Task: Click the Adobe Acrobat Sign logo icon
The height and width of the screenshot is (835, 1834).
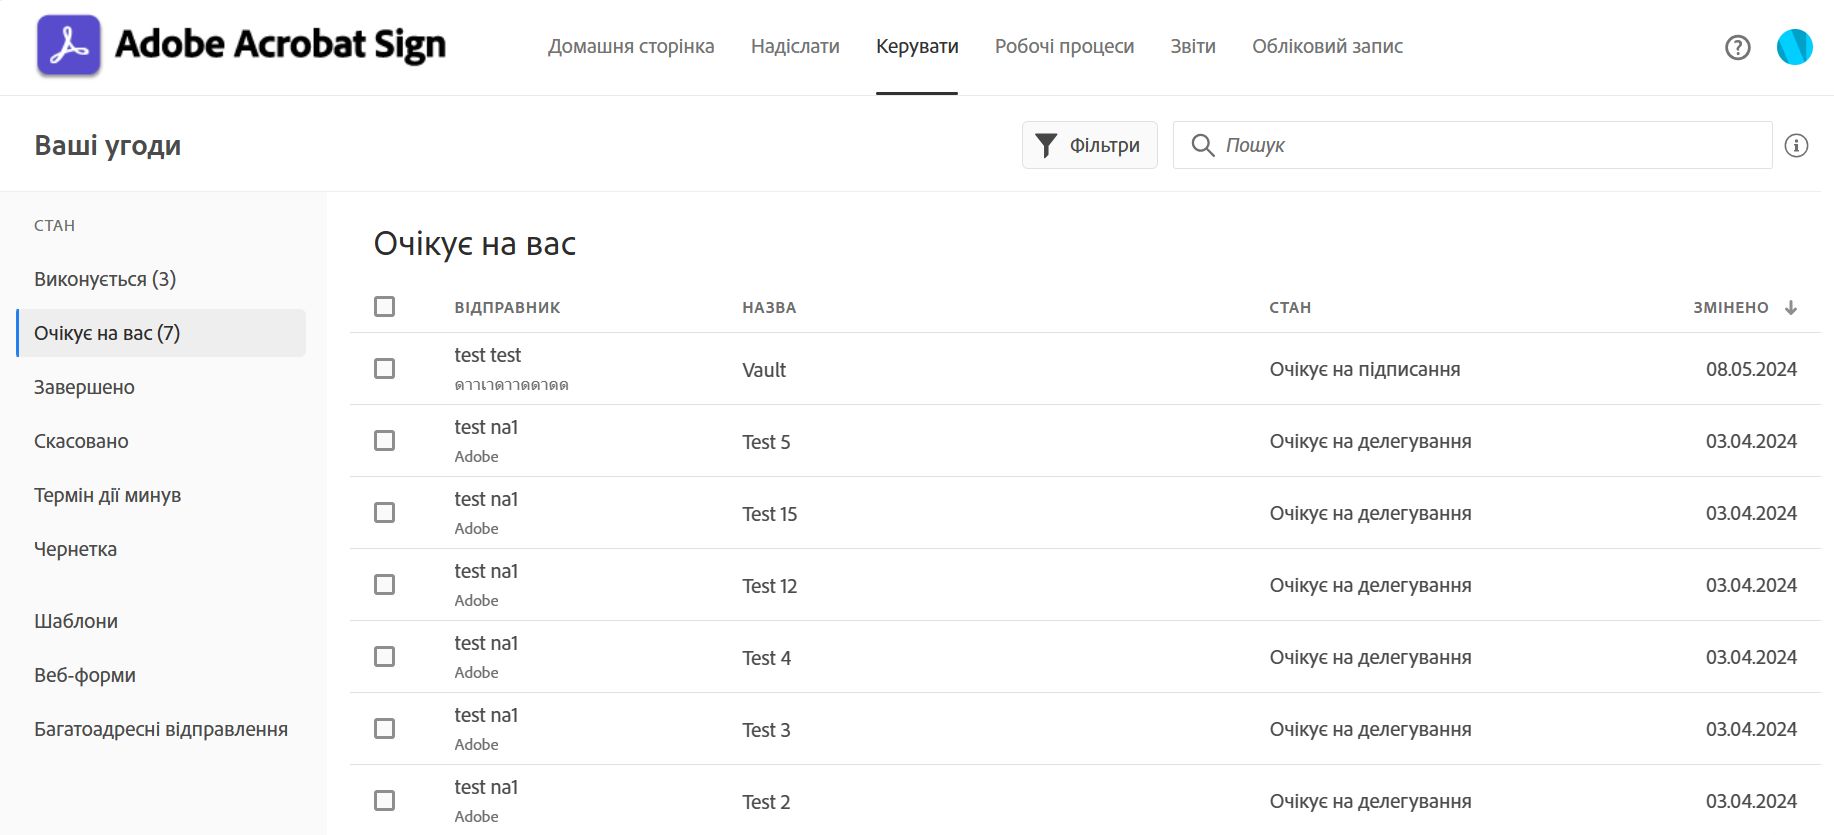Action: (x=69, y=46)
